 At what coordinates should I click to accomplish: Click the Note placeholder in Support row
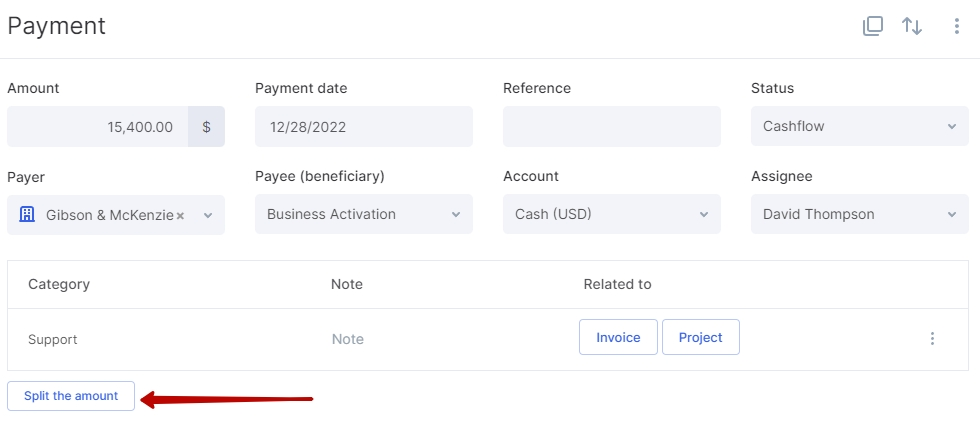pos(348,339)
